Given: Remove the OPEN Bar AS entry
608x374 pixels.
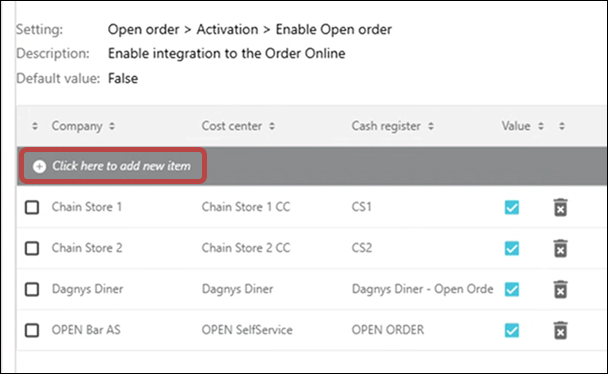Looking at the screenshot, I should 560,330.
